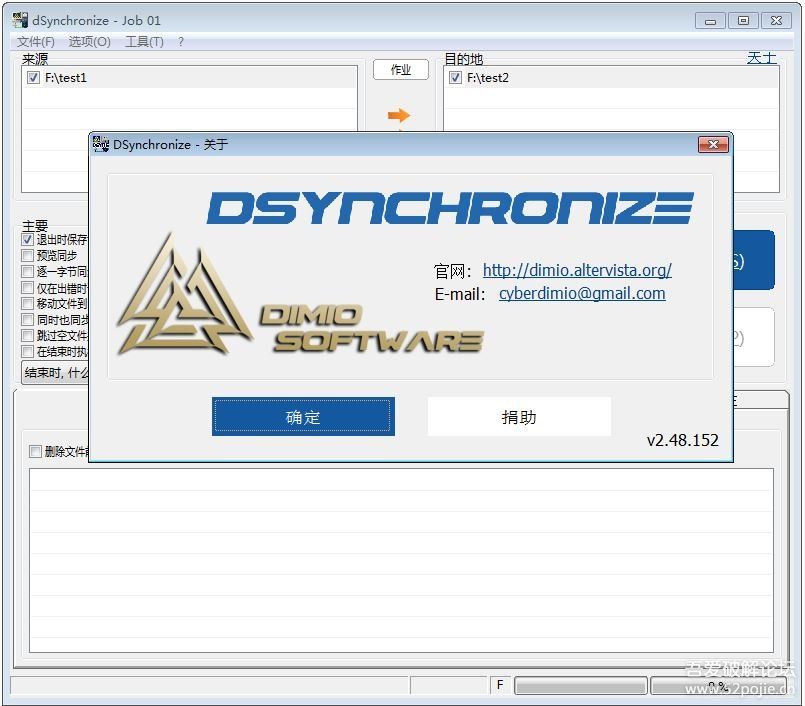Click the blue synchronize button behind dialog
The height and width of the screenshot is (706, 805).
(x=753, y=260)
